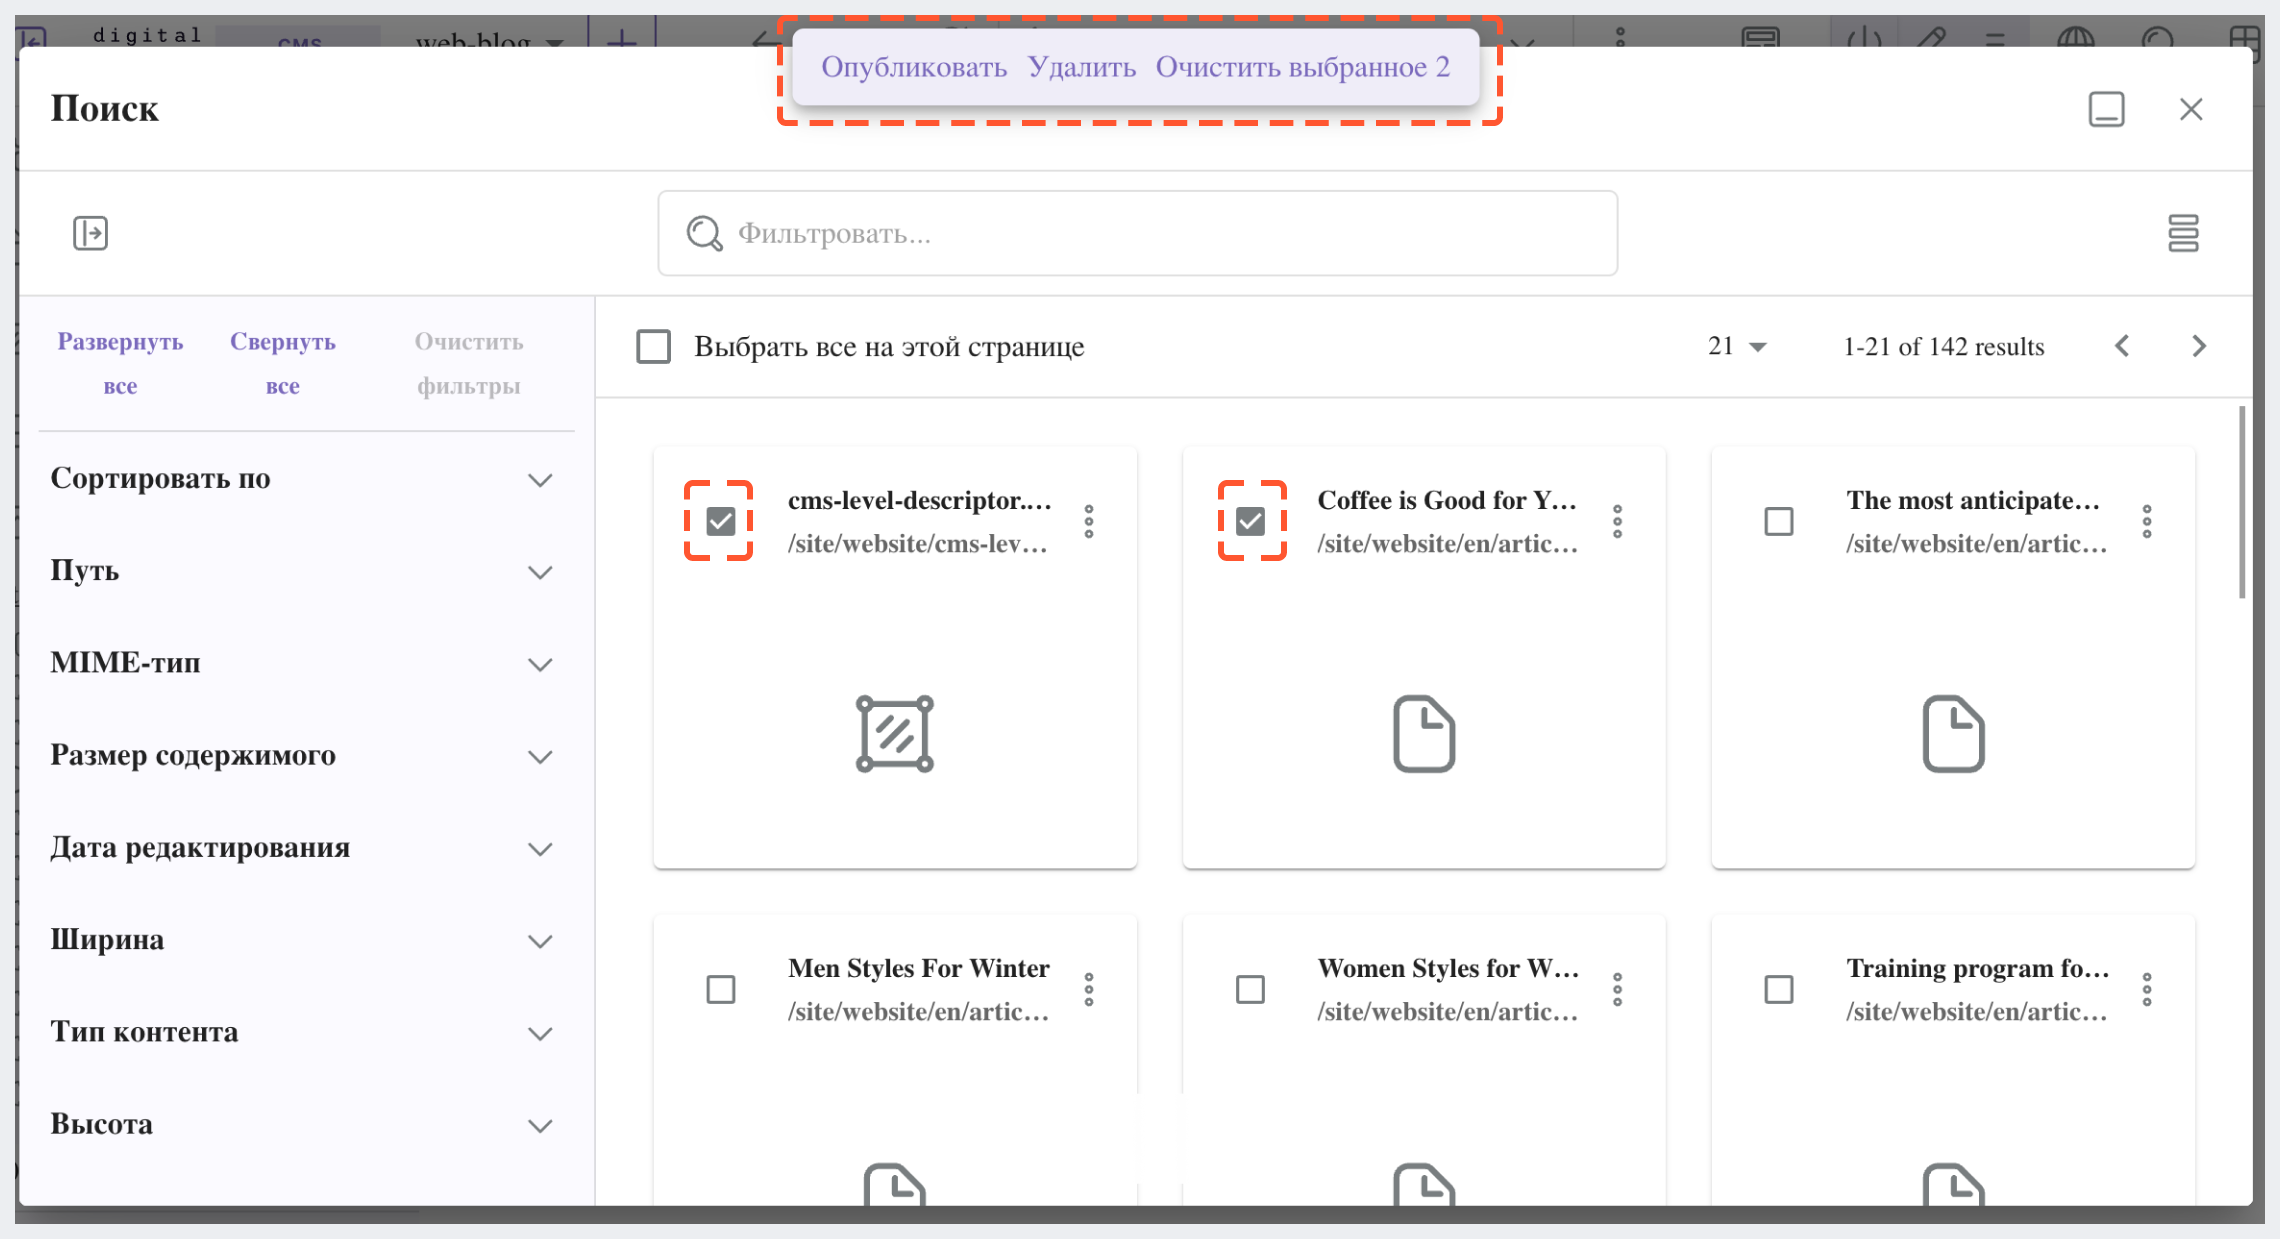Open options menu for Training program card

pos(2146,989)
